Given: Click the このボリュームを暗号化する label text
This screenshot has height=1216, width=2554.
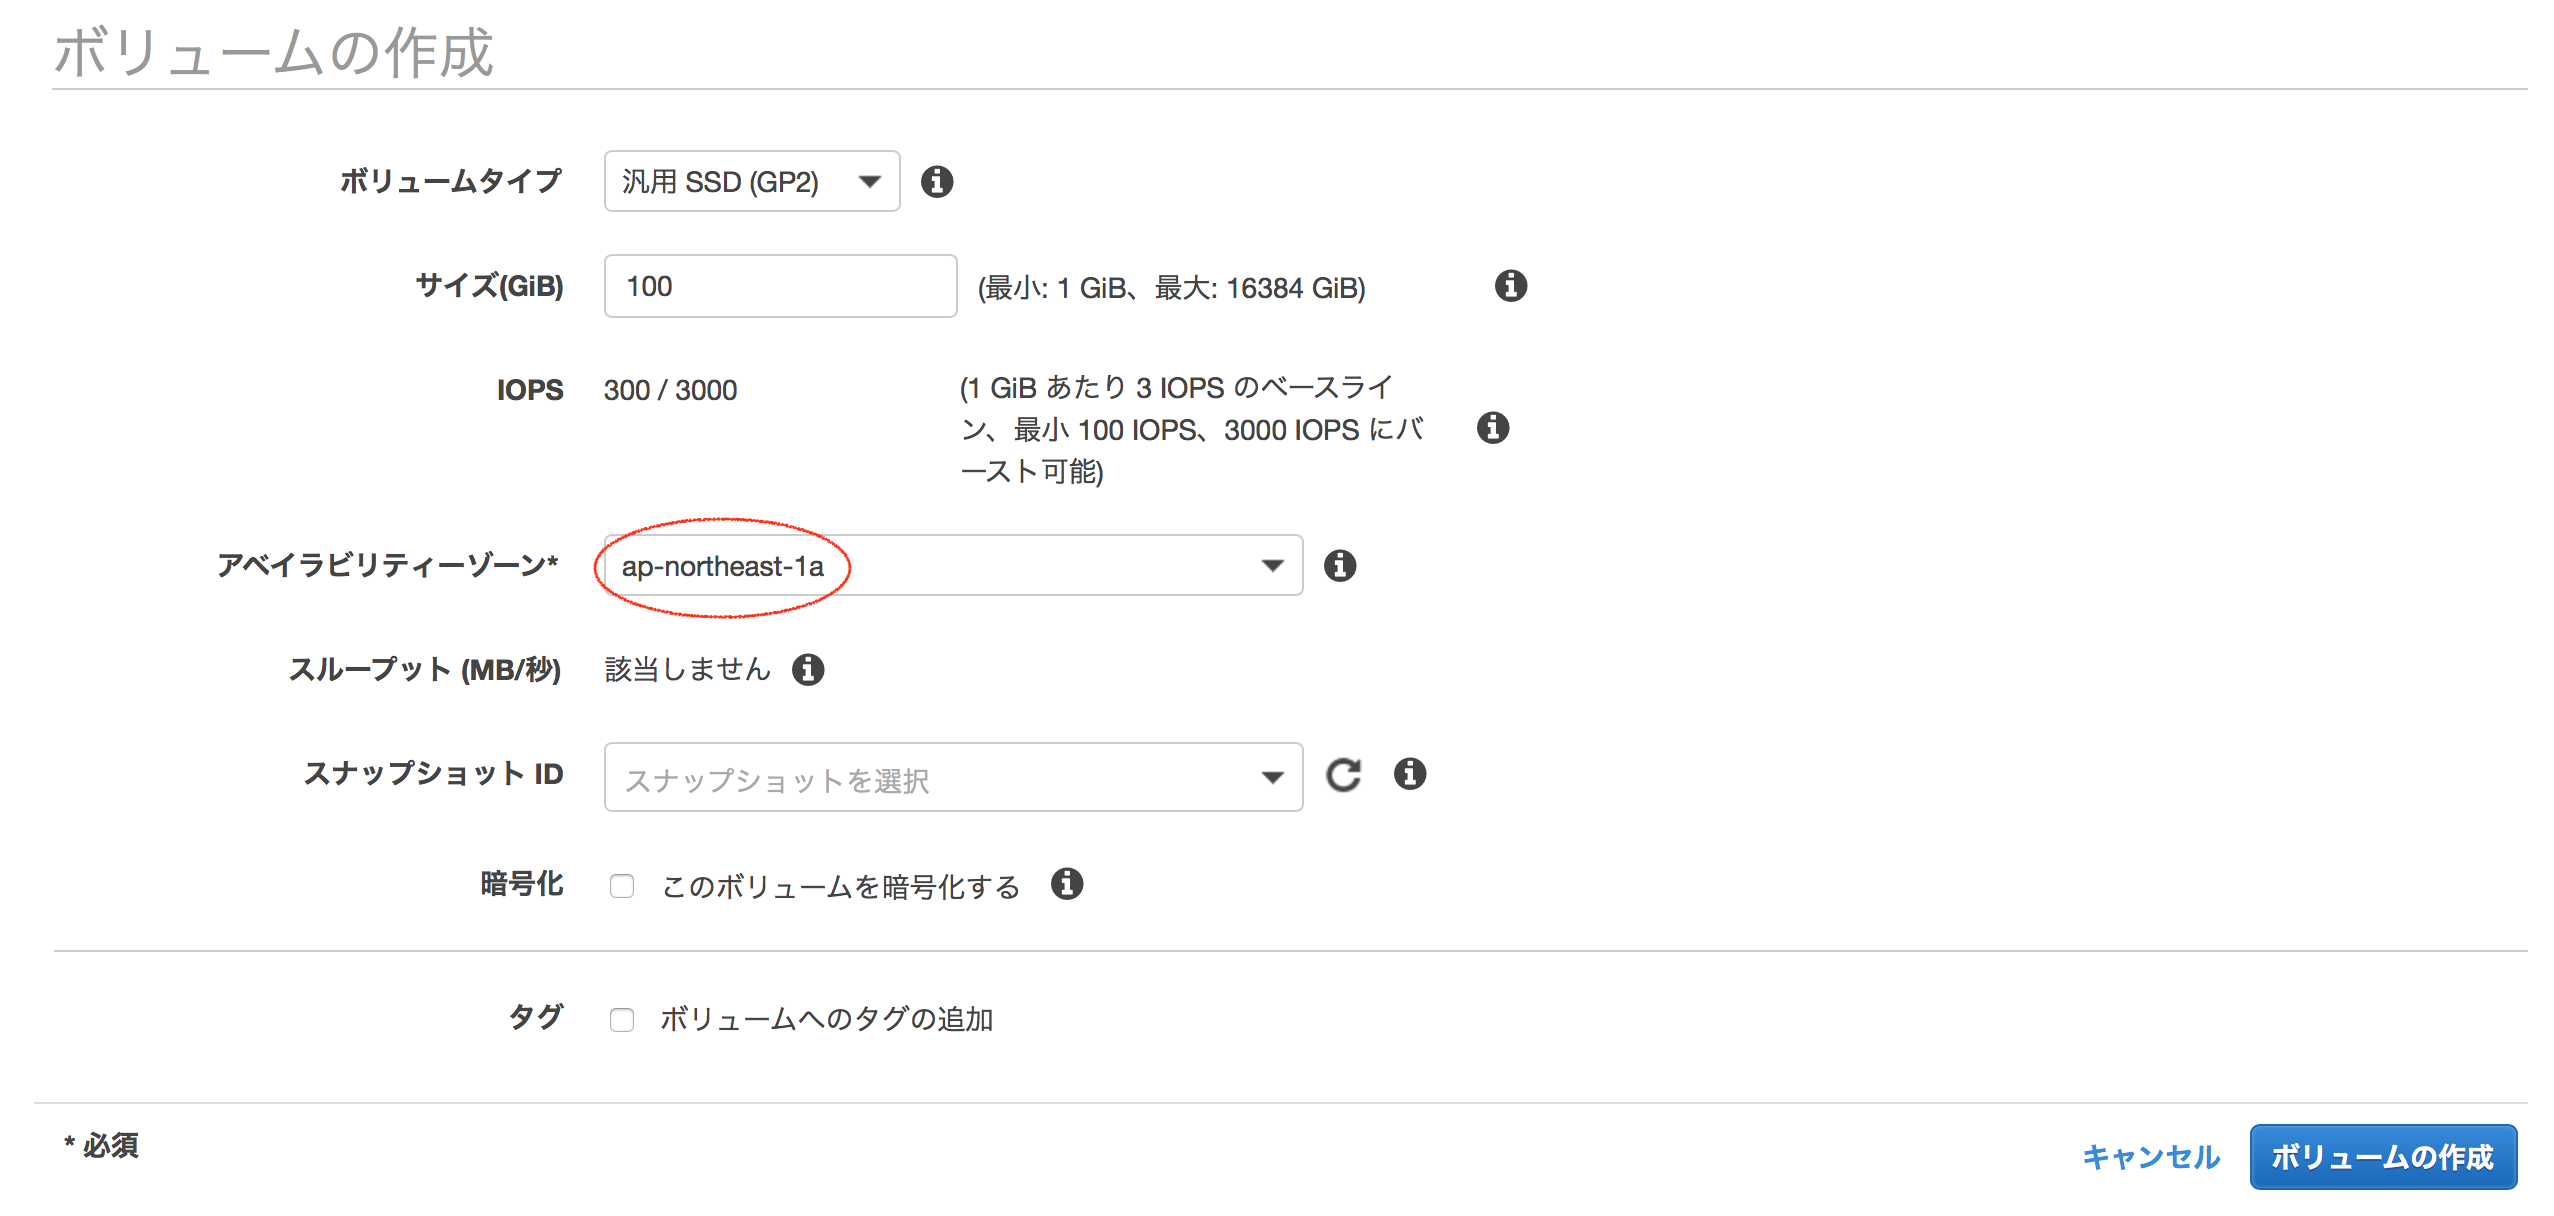Looking at the screenshot, I should coord(840,886).
